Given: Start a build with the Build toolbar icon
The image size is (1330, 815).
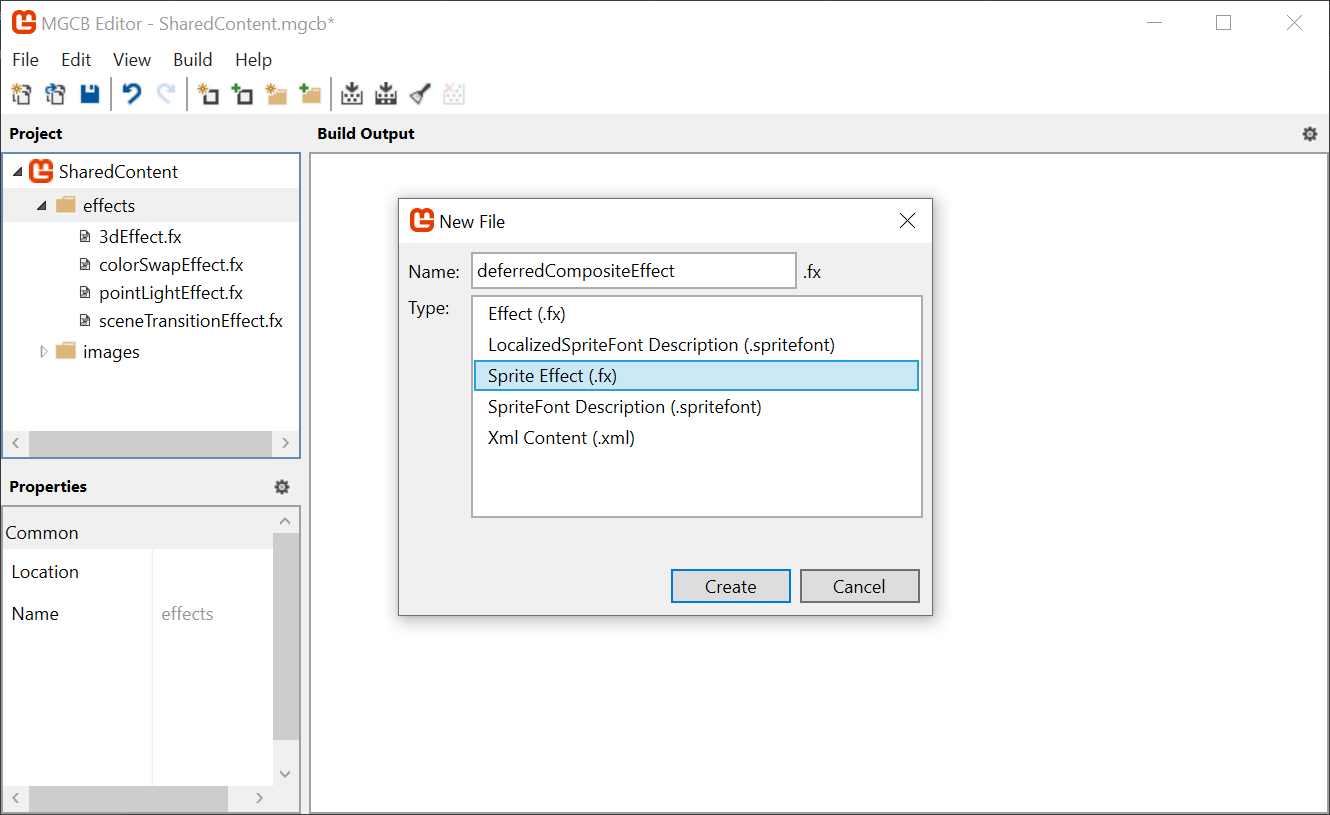Looking at the screenshot, I should (x=352, y=93).
